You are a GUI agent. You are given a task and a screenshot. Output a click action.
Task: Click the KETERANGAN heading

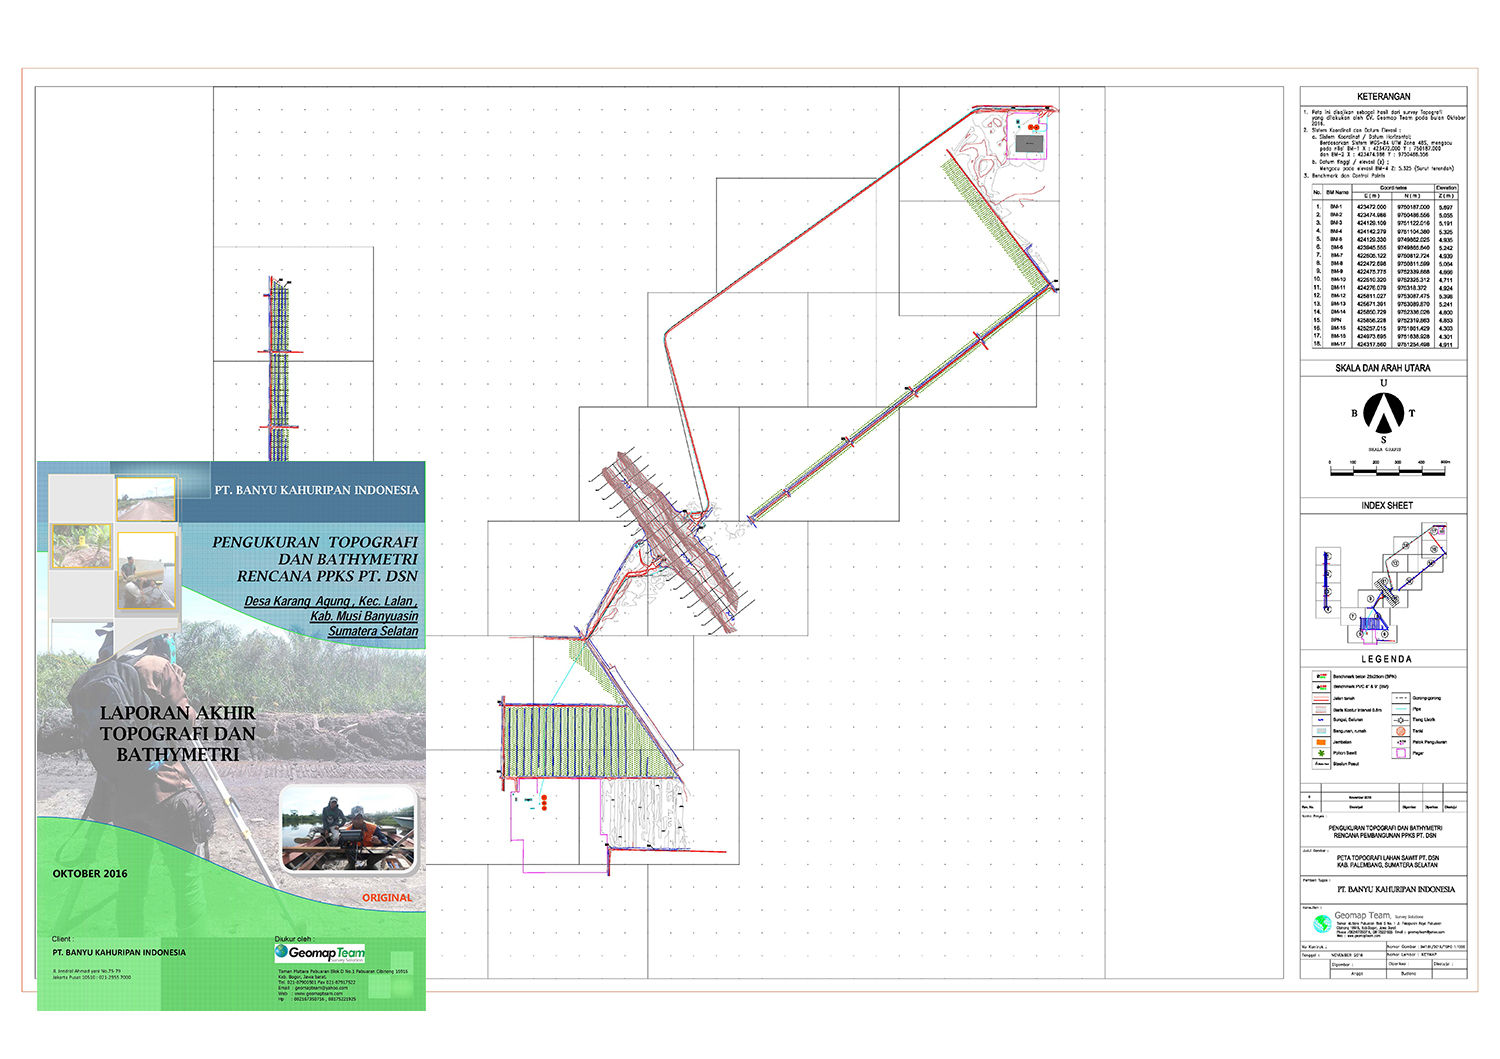pos(1383,97)
